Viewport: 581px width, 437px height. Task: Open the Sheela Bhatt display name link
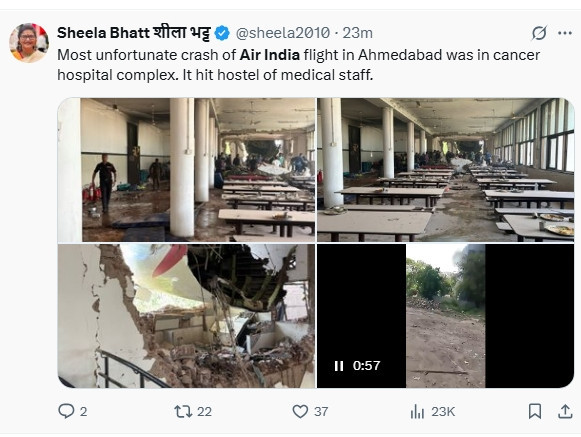click(134, 33)
